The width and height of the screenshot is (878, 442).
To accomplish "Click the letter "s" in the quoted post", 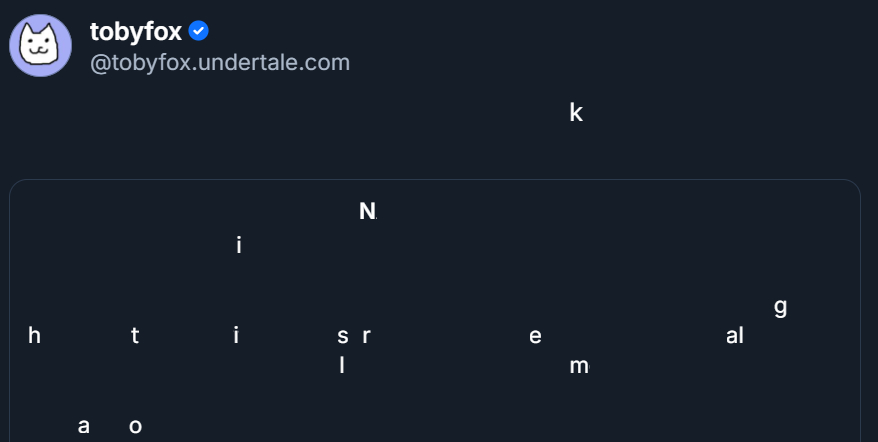I will [x=343, y=336].
